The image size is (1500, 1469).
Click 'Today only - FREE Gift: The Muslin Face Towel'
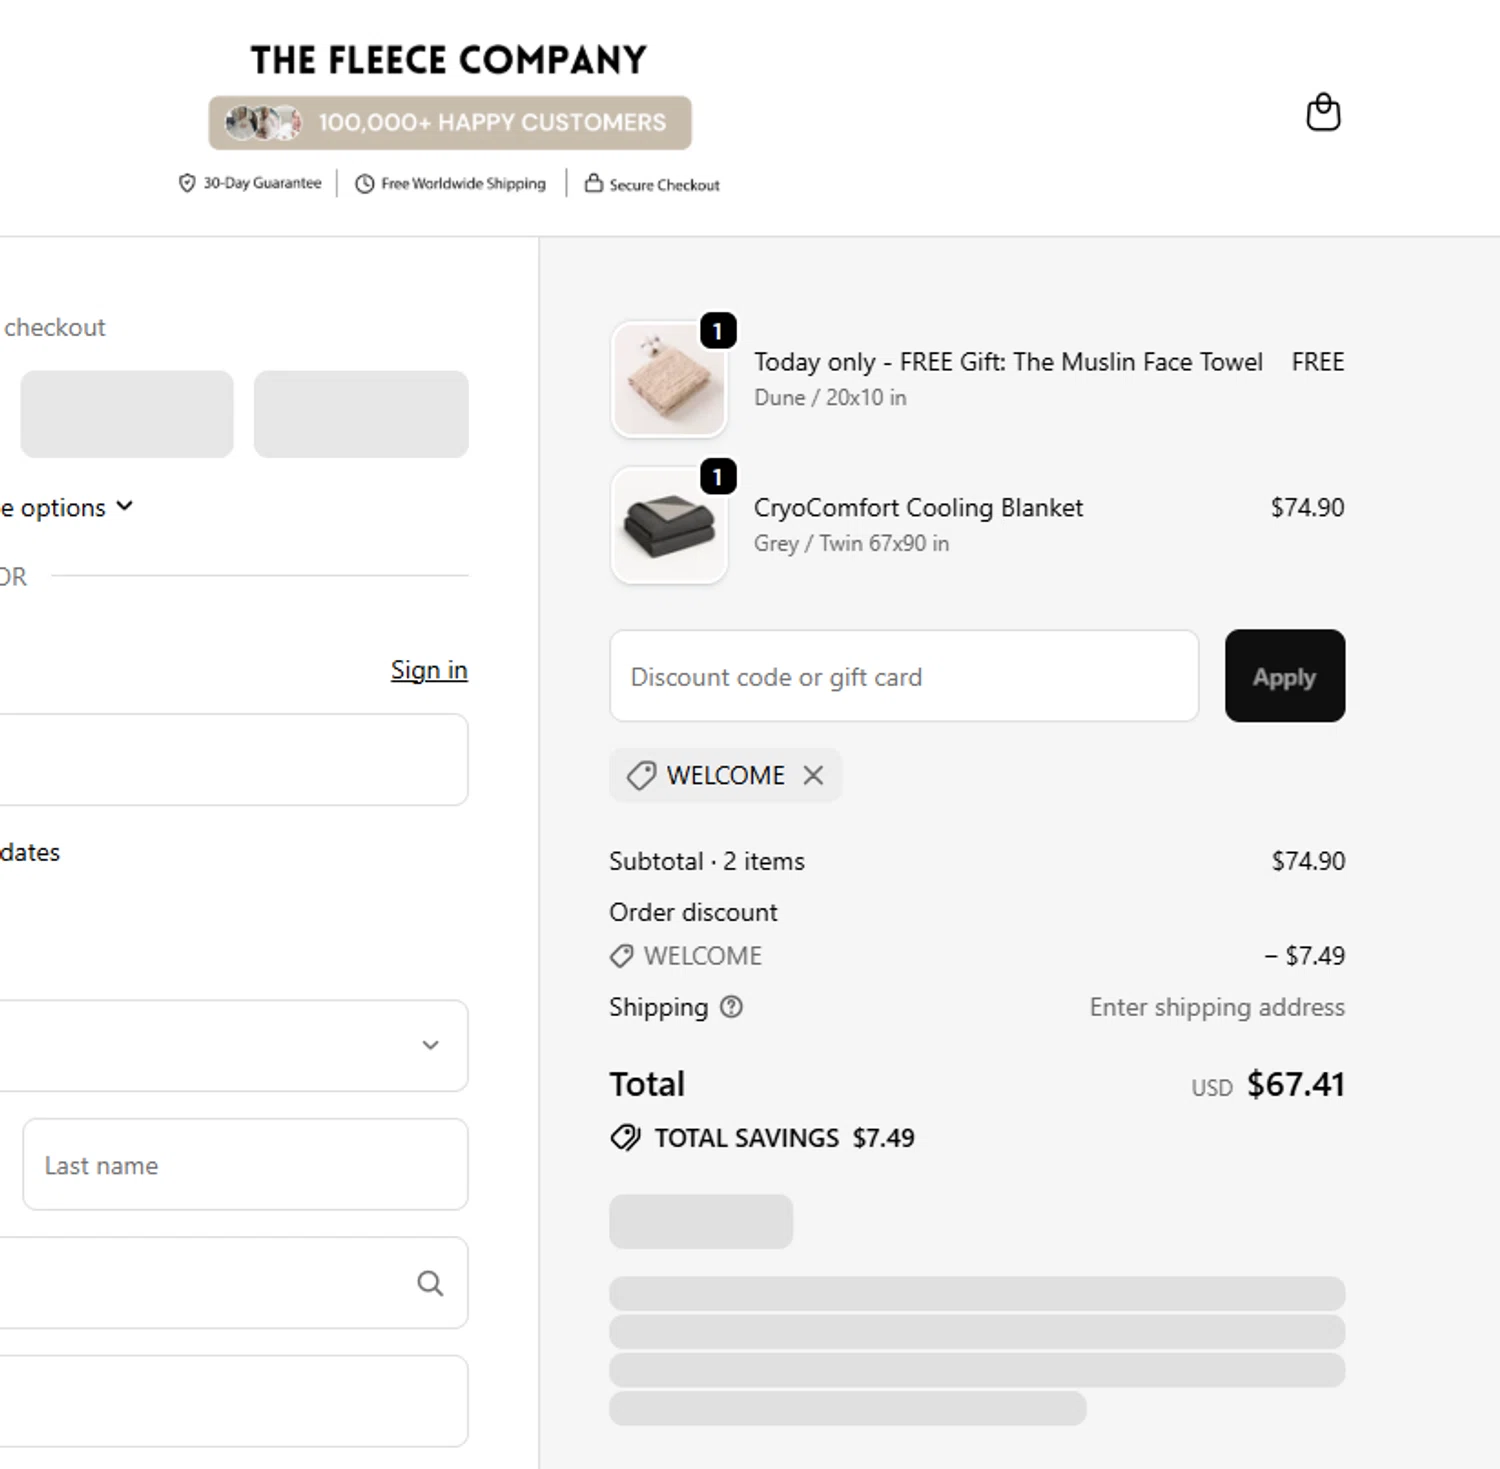click(1008, 362)
